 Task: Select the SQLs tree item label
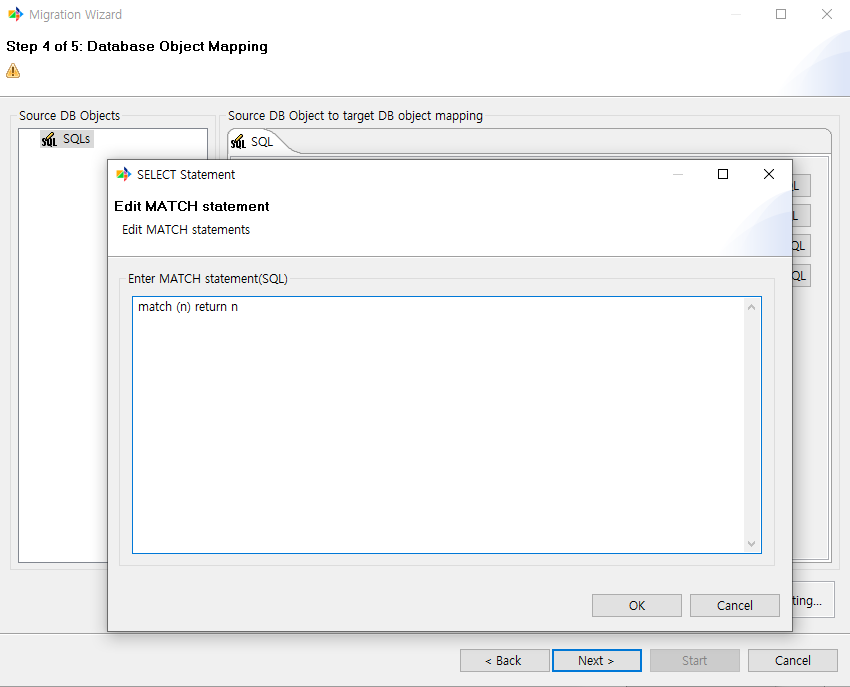77,139
